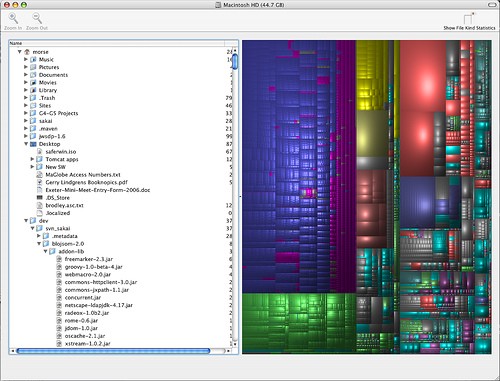Viewport: 500px width, 381px height.
Task: Select C4-GS Projects row
Action: [121, 113]
